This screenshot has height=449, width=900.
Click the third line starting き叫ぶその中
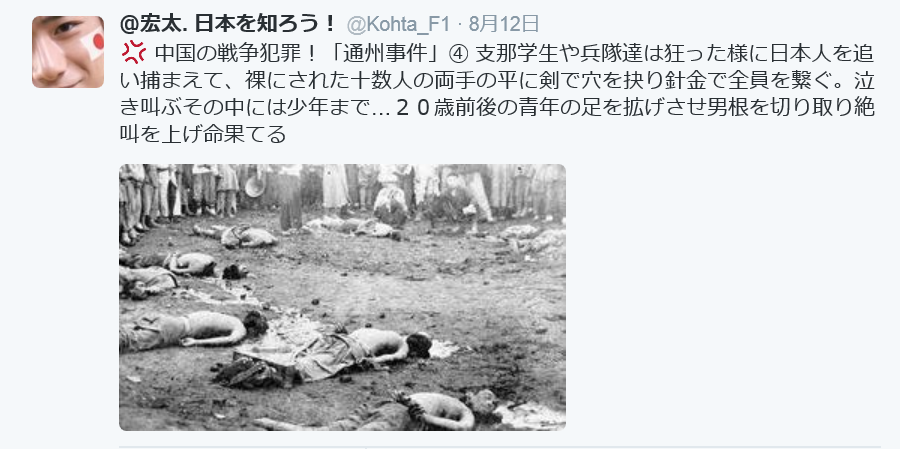coord(497,109)
